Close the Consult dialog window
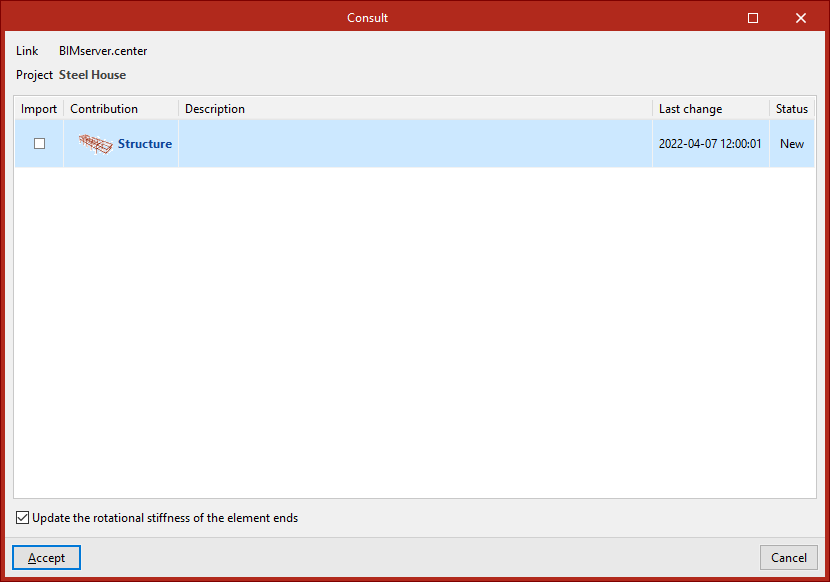Viewport: 830px width, 582px height. 801,18
